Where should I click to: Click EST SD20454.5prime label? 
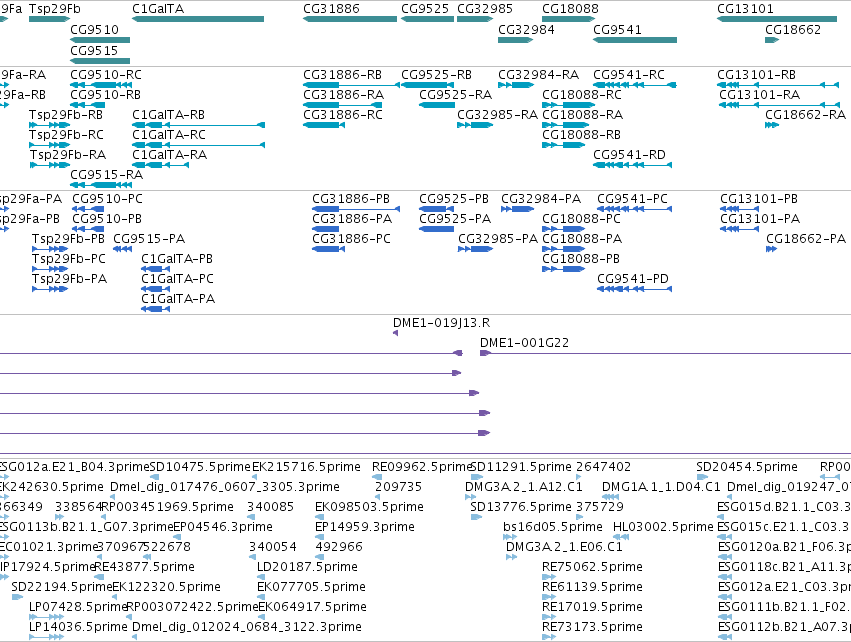pos(747,467)
